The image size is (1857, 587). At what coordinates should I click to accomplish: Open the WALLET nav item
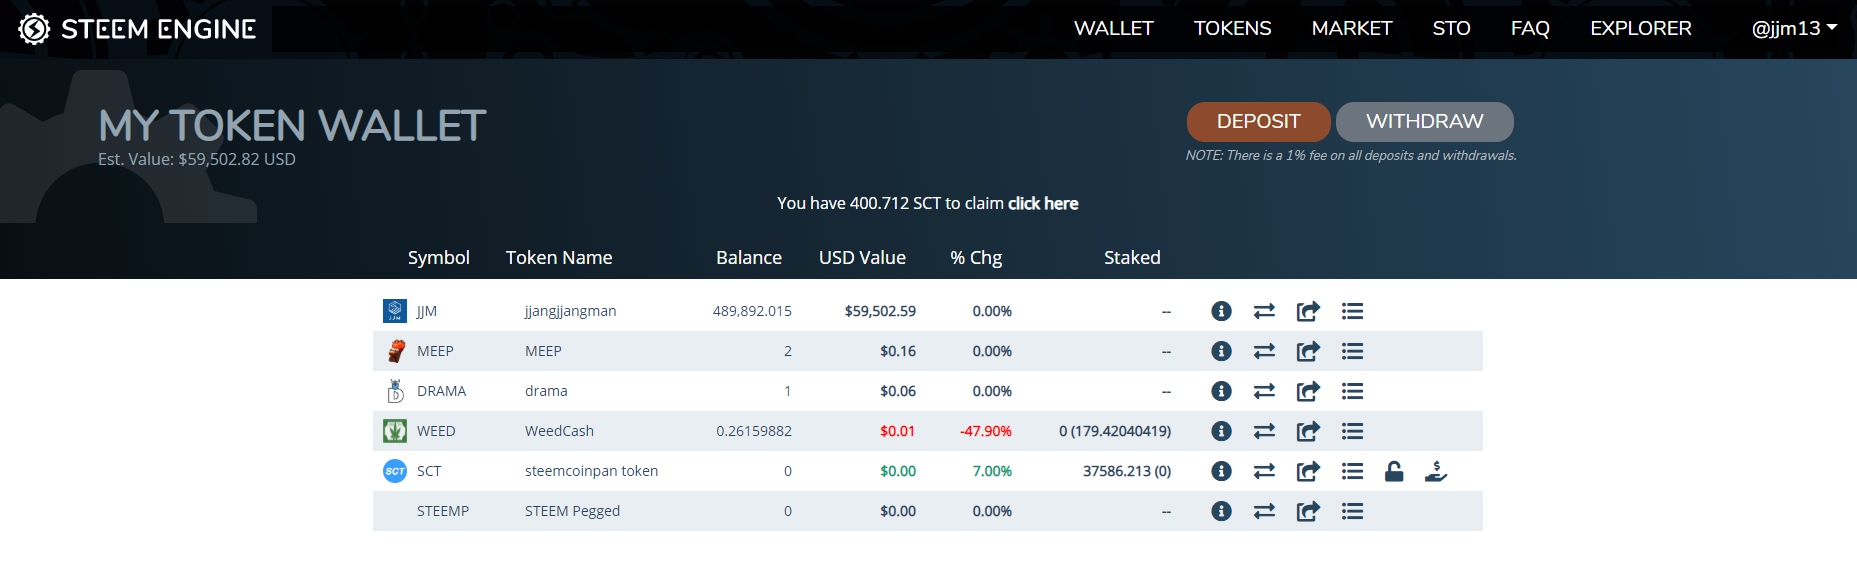[x=1113, y=28]
